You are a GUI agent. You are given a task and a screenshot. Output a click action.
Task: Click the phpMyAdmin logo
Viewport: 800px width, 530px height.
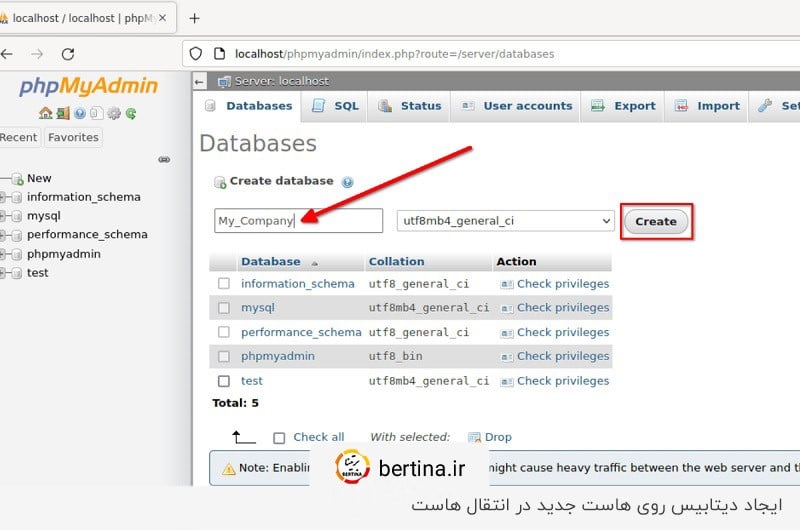(x=89, y=86)
